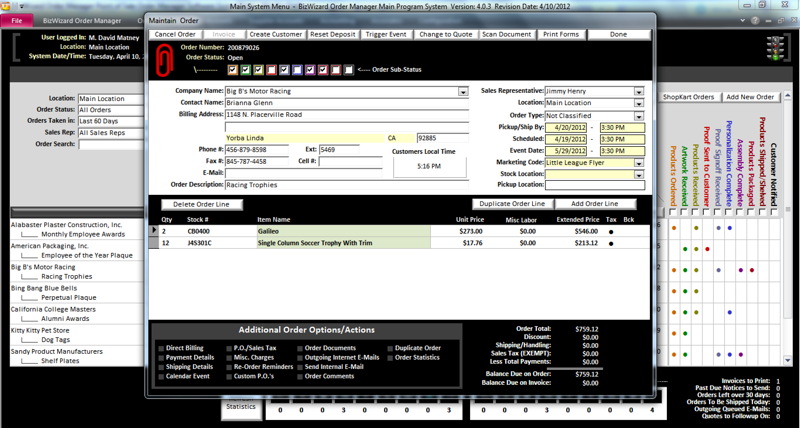The image size is (800, 428).
Task: Open the Stock Location dropdown
Action: click(x=639, y=175)
